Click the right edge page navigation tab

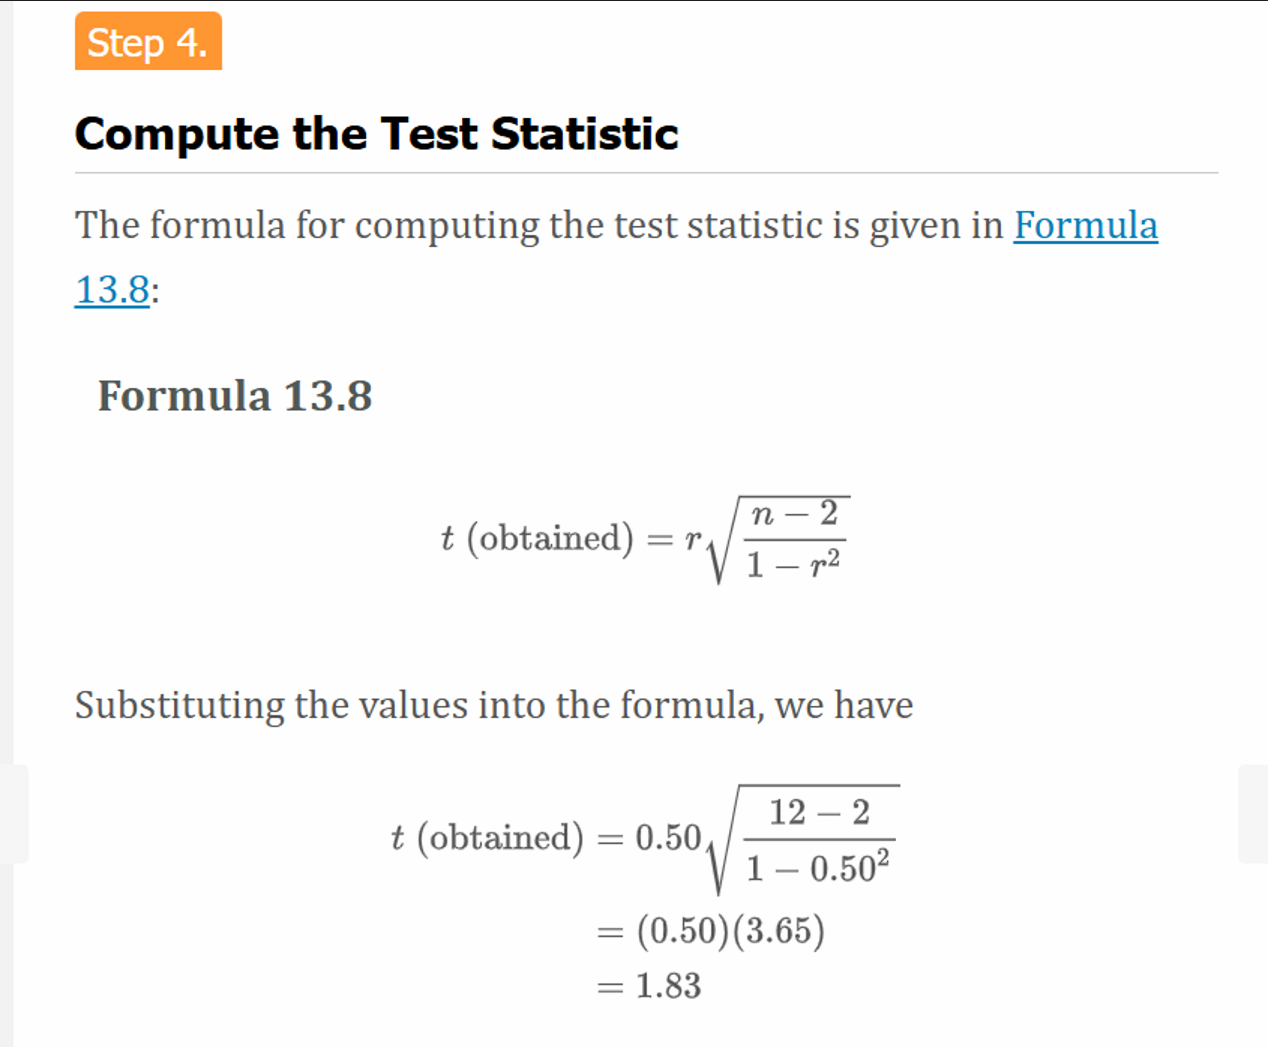click(1253, 813)
